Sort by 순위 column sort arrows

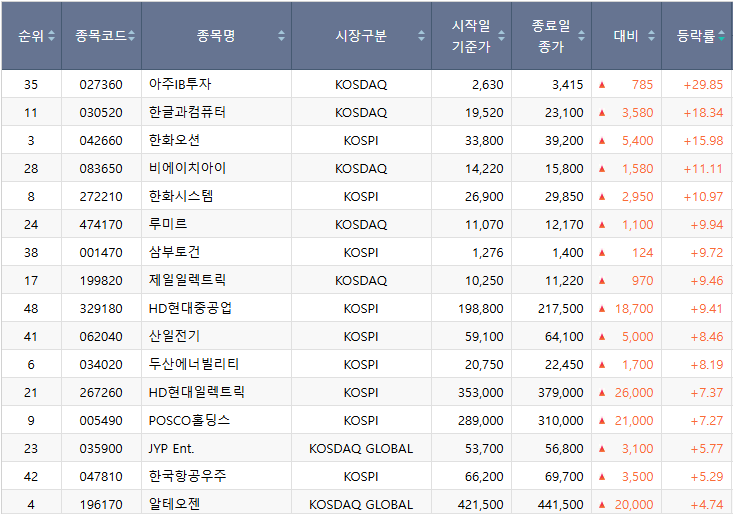click(x=51, y=36)
